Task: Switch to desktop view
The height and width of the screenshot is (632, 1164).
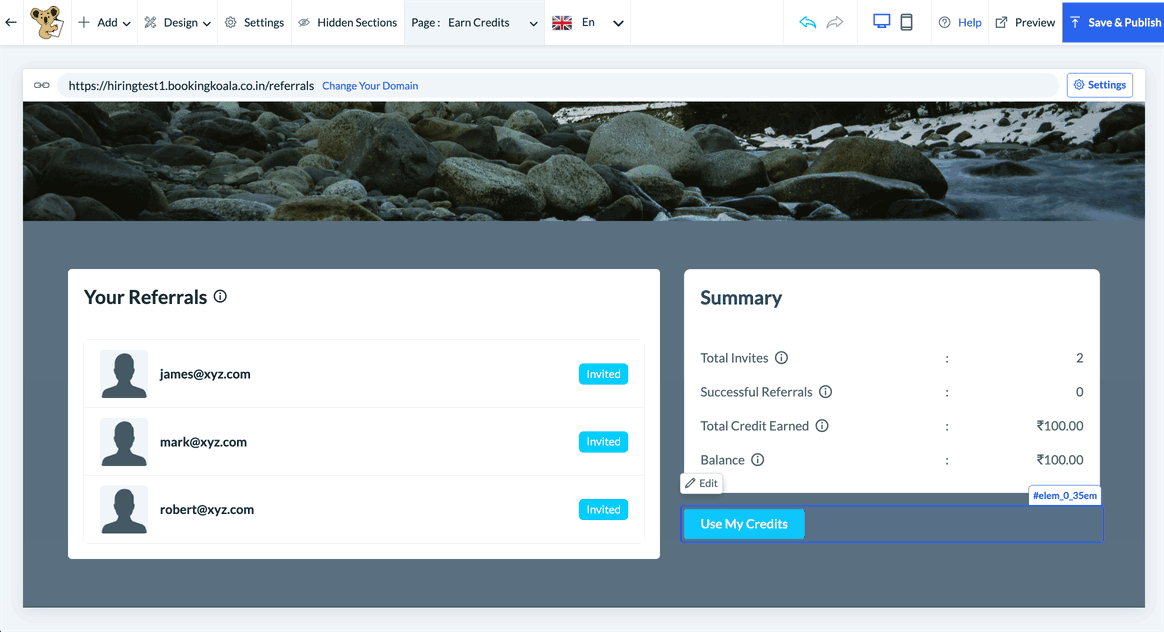Action: 881,22
